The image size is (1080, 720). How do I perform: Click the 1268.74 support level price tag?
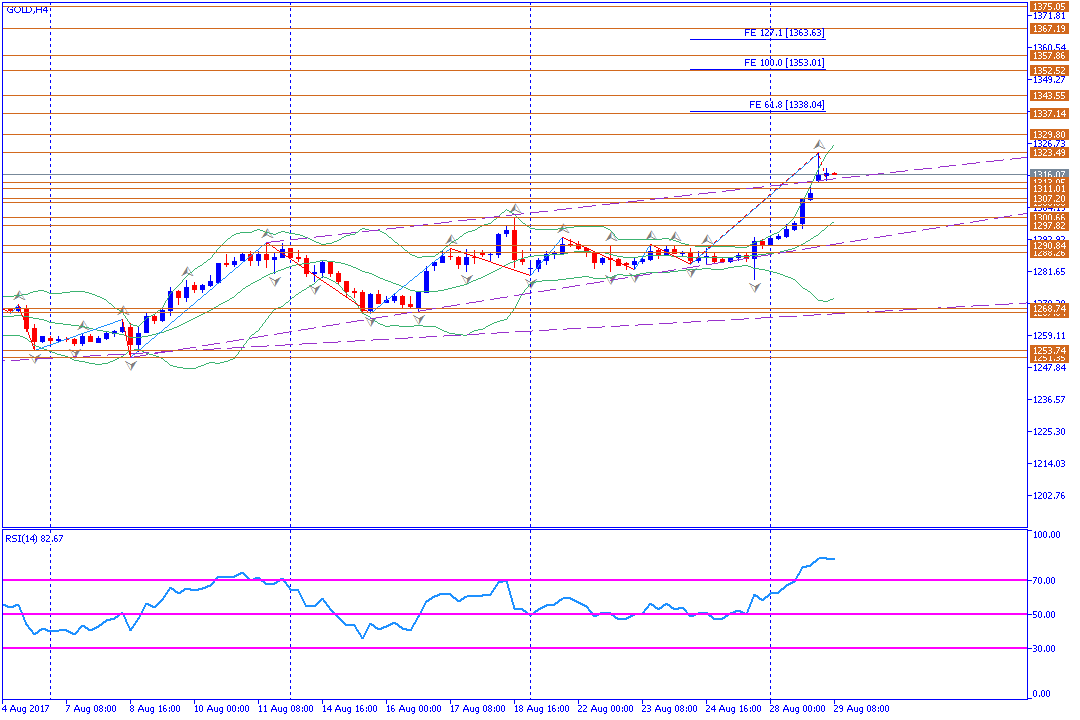coord(1048,310)
